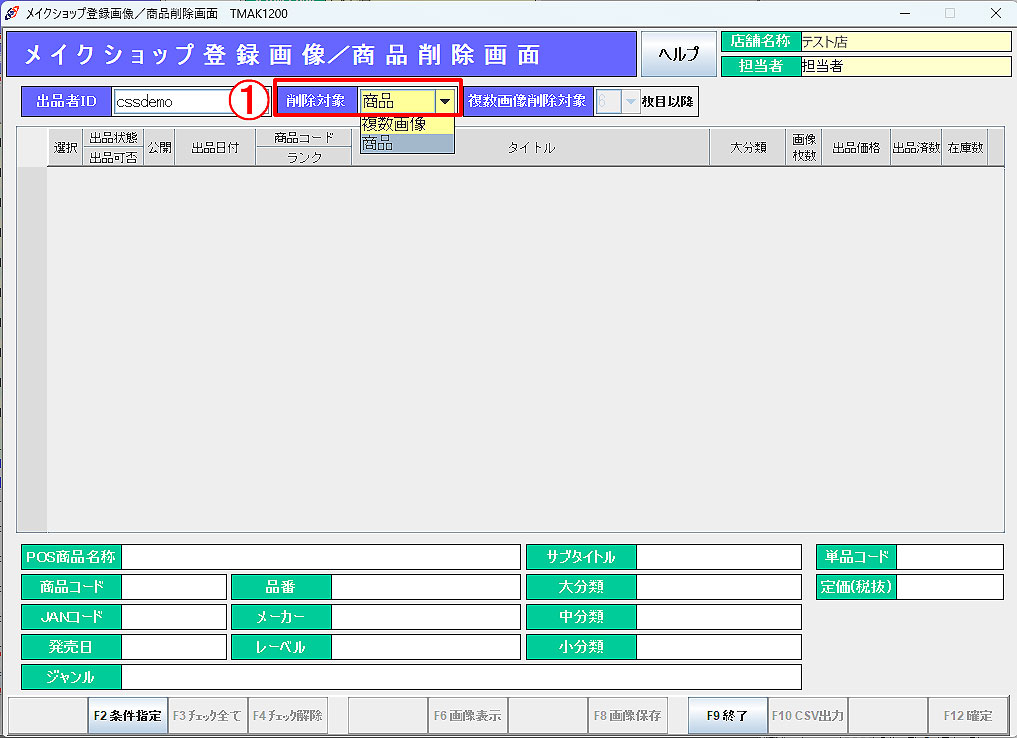Open the 削除対象 dropdown arrow
The image size is (1017, 738).
click(x=445, y=101)
